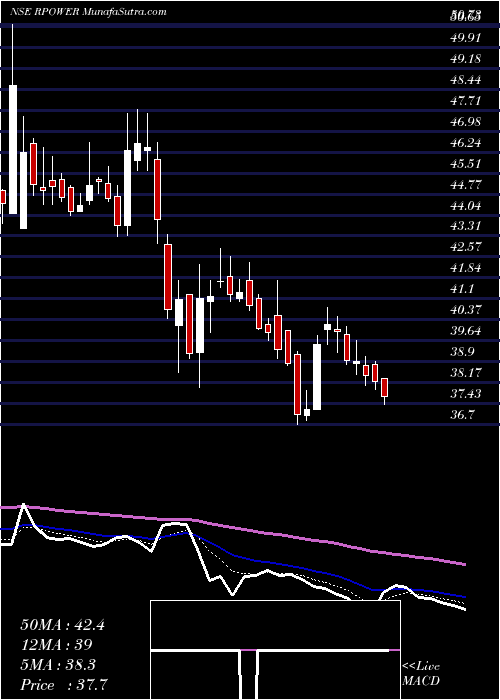Click the <<Live MACD label
500x700 pixels.
click(x=421, y=674)
